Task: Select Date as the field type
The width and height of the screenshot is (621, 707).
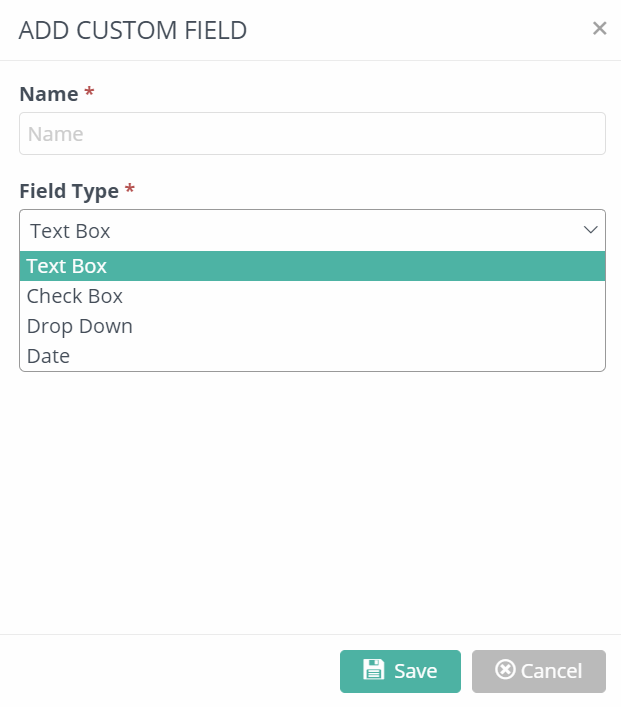Action: pos(48,356)
